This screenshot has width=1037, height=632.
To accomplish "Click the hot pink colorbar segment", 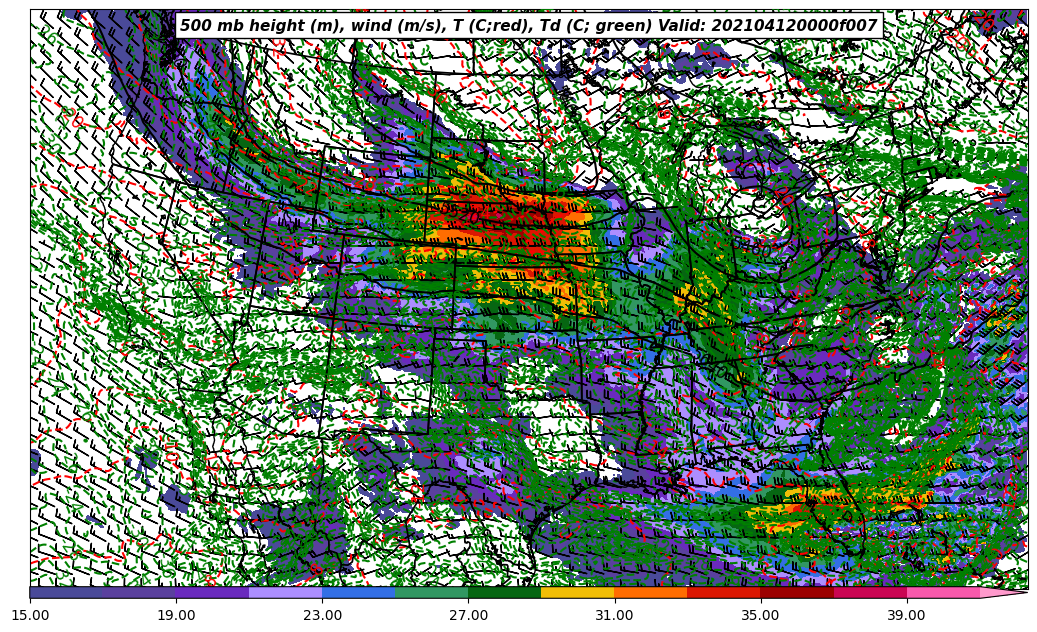I will click(x=942, y=593).
